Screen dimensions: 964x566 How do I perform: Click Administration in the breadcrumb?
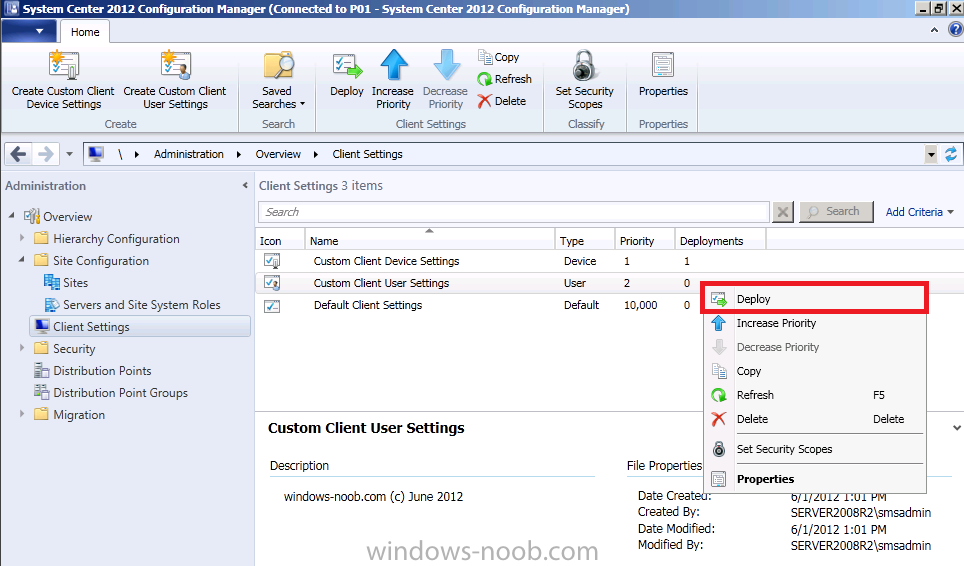coord(189,154)
